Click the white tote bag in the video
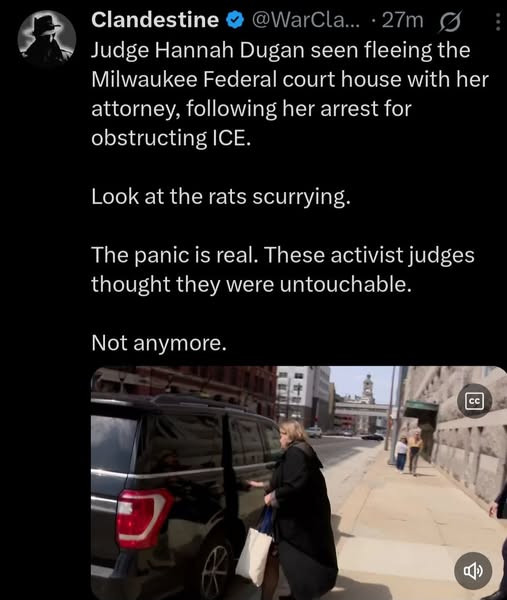Image resolution: width=507 pixels, height=600 pixels. coord(254,556)
